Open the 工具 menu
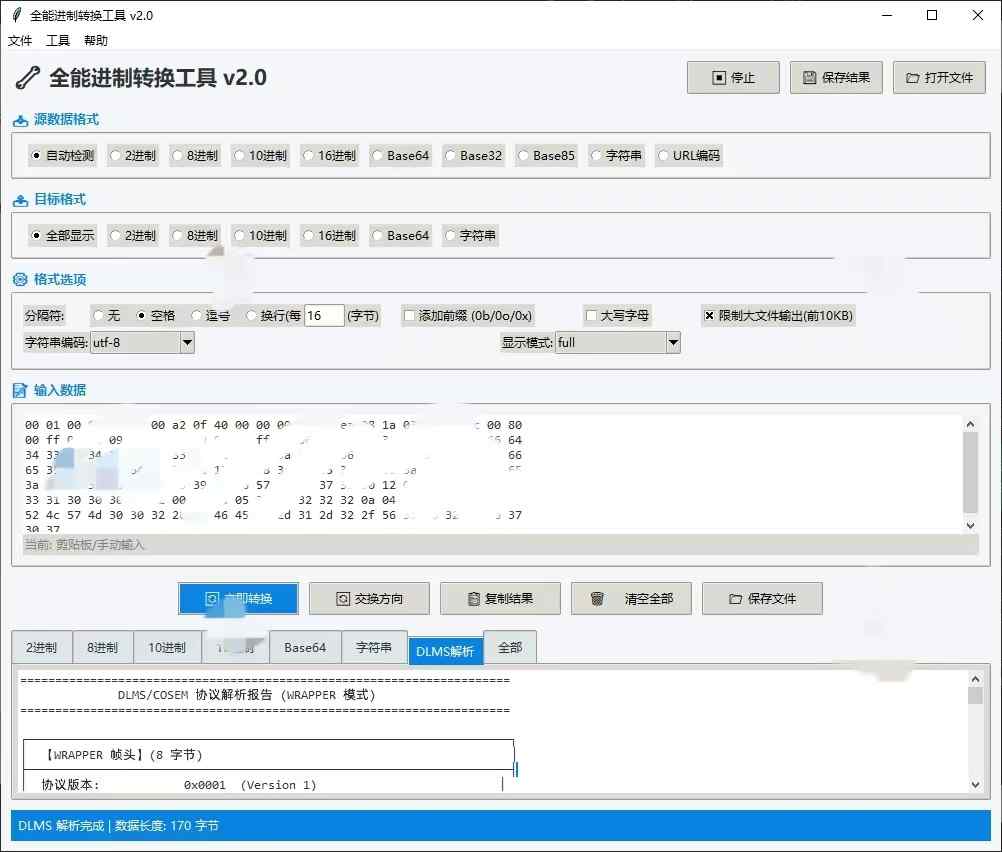The width and height of the screenshot is (1002, 852). [58, 40]
